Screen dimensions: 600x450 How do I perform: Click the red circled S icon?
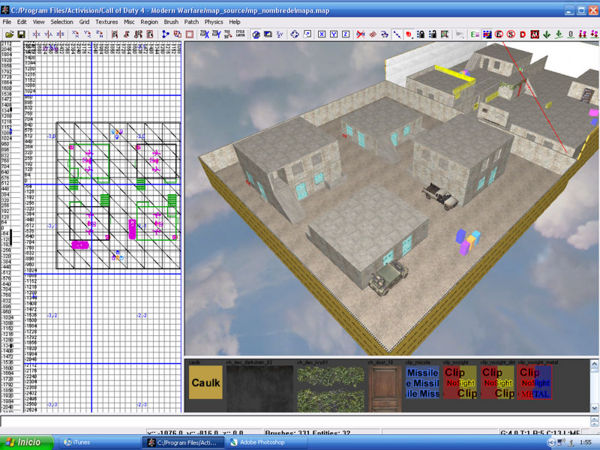pyautogui.click(x=511, y=34)
